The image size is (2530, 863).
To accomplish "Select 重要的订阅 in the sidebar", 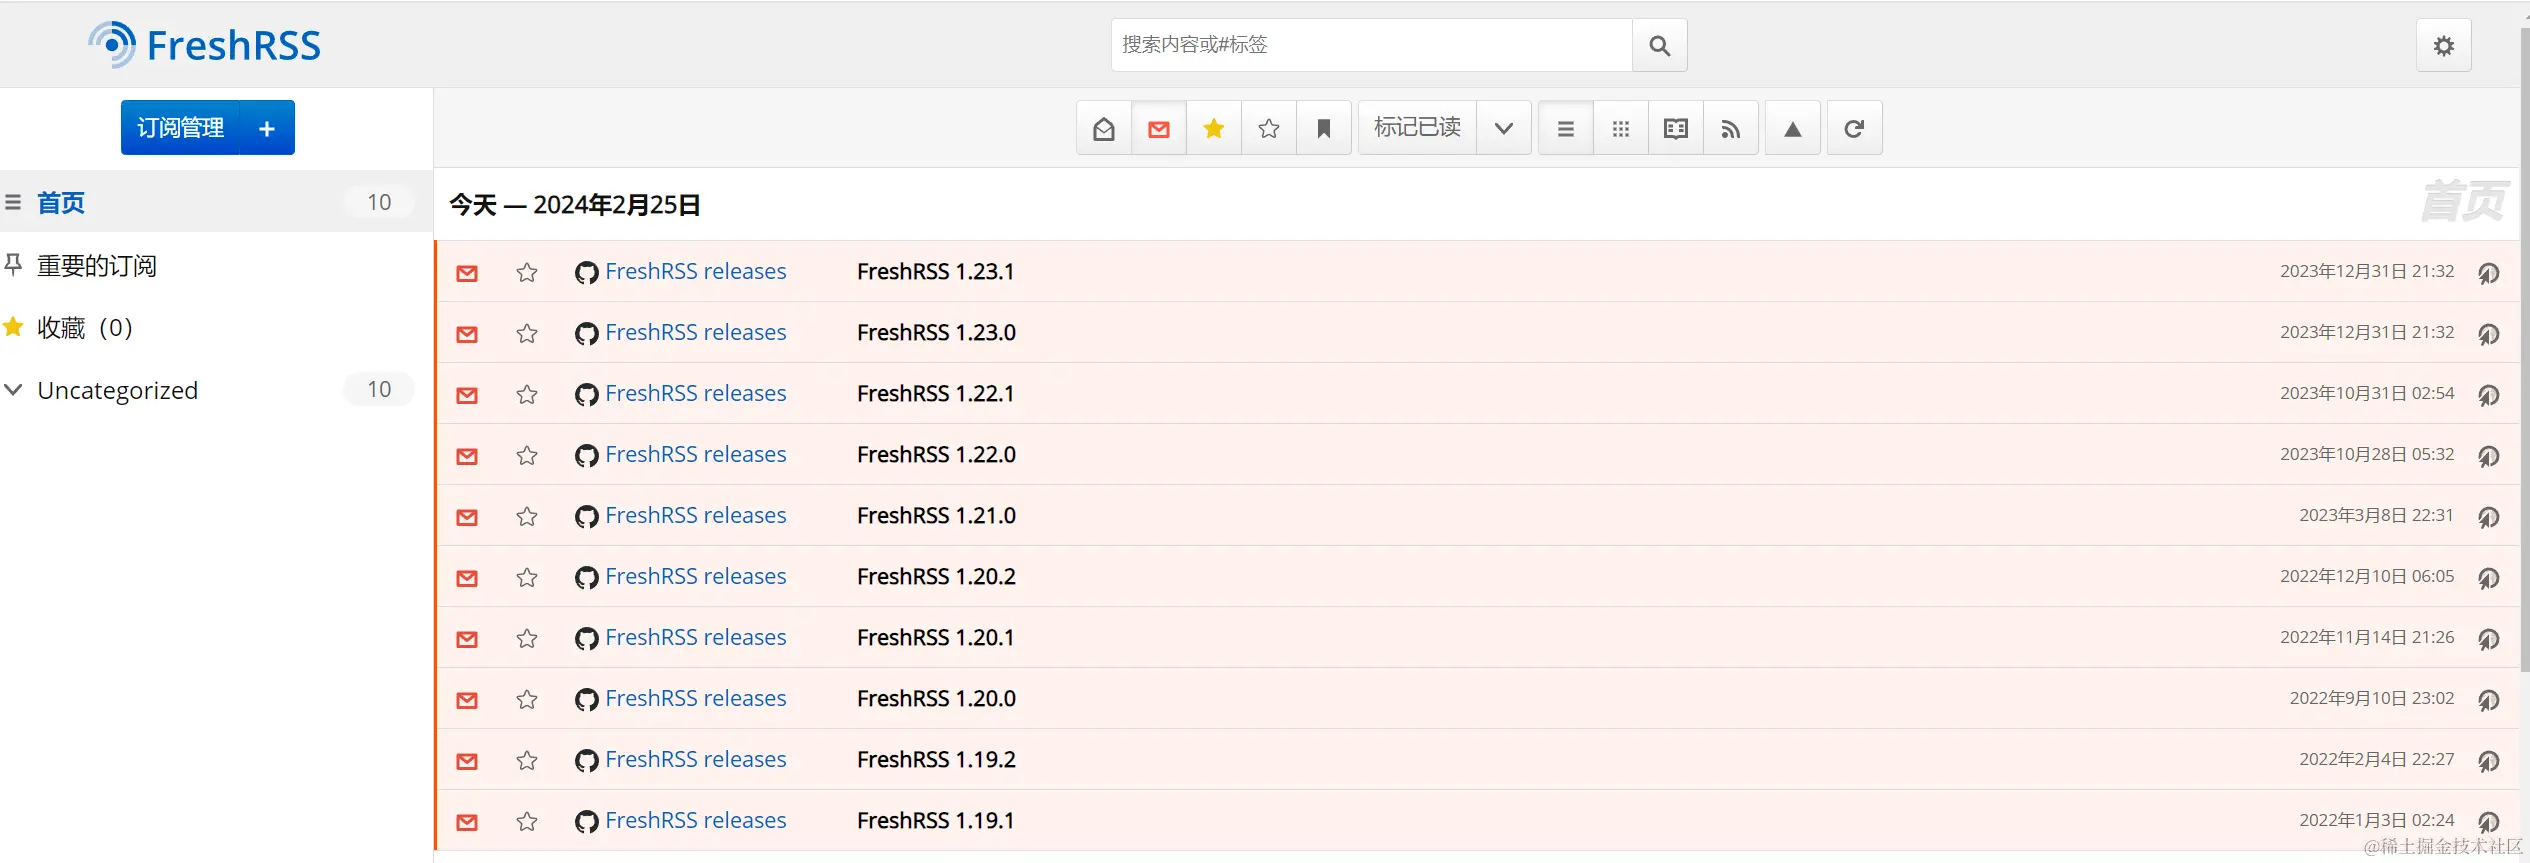I will point(97,266).
